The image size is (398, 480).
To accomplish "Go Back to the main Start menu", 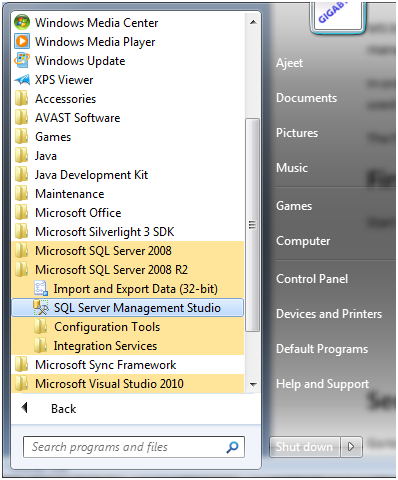I will click(63, 408).
